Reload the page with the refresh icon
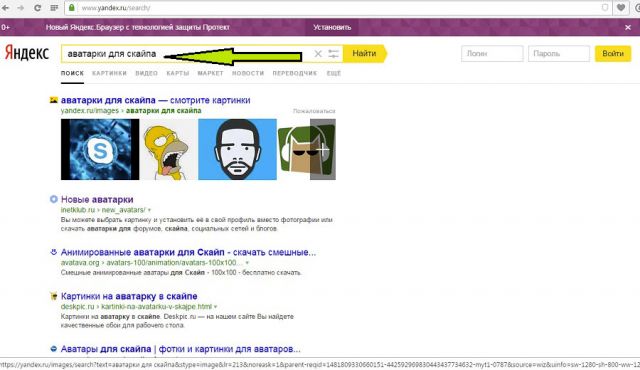 coord(37,8)
